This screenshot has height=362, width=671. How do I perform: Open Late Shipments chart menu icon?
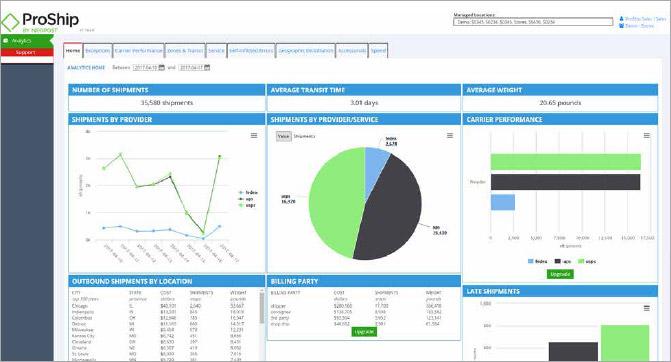click(647, 308)
